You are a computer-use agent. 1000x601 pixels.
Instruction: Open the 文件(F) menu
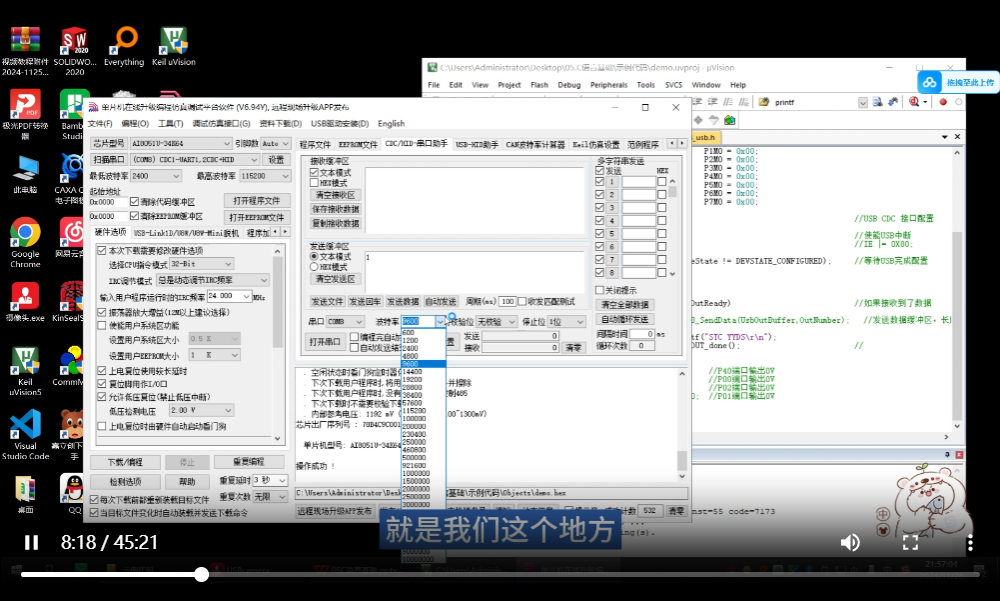click(100, 124)
